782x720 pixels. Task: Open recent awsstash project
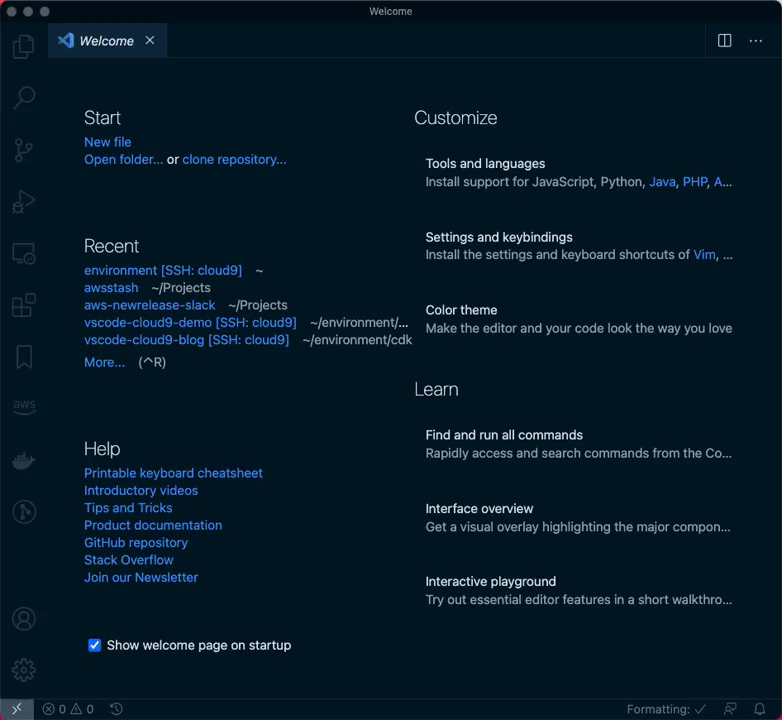tap(111, 288)
